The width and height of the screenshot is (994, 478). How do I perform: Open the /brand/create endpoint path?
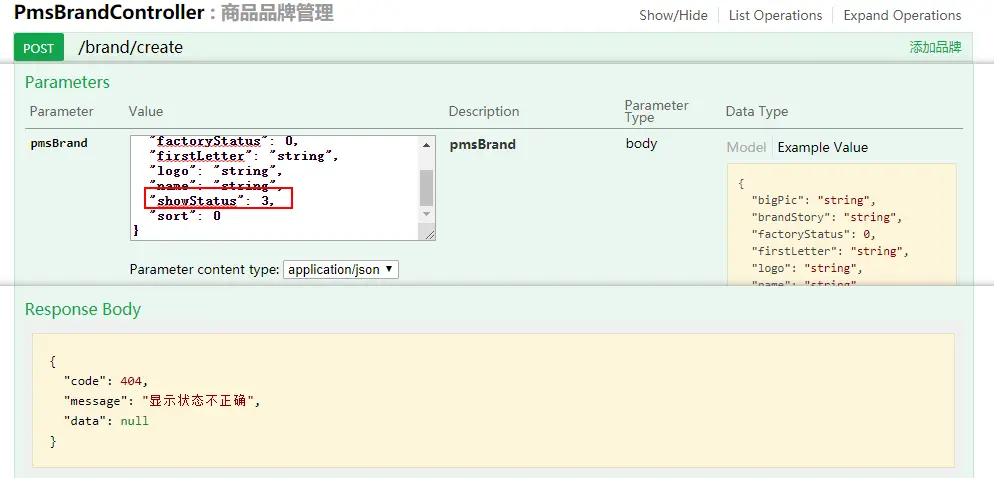130,48
